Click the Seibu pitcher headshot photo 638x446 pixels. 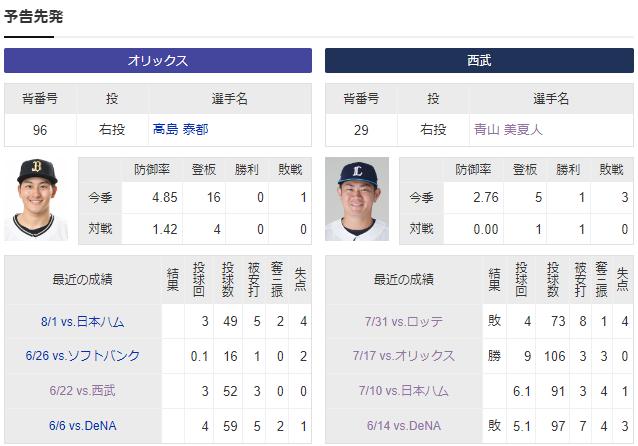point(357,199)
